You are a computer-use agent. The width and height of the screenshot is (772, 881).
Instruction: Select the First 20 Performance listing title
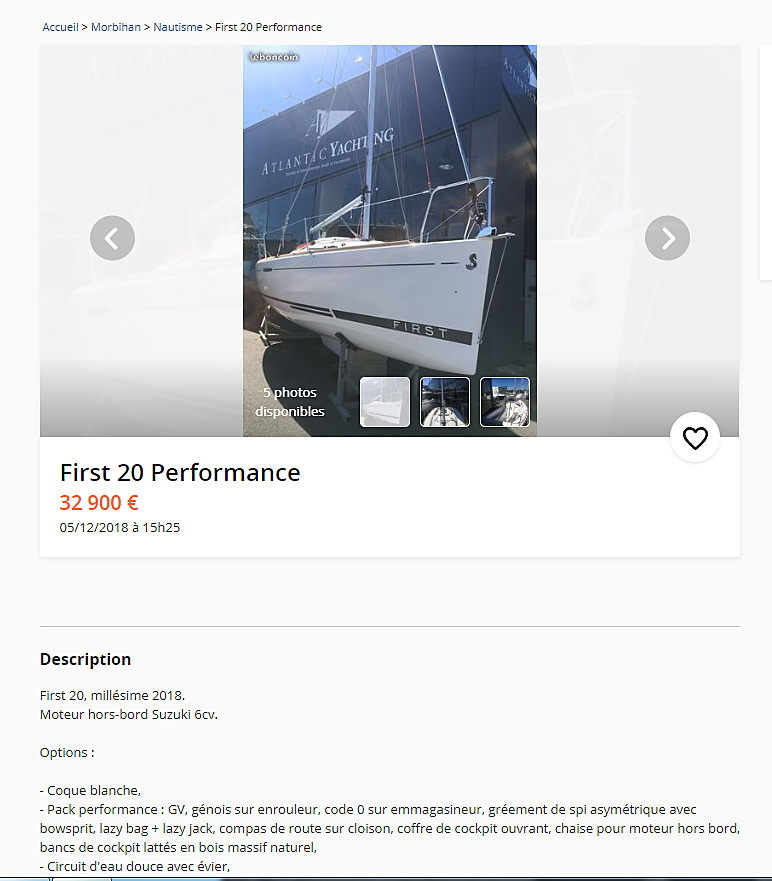(180, 473)
